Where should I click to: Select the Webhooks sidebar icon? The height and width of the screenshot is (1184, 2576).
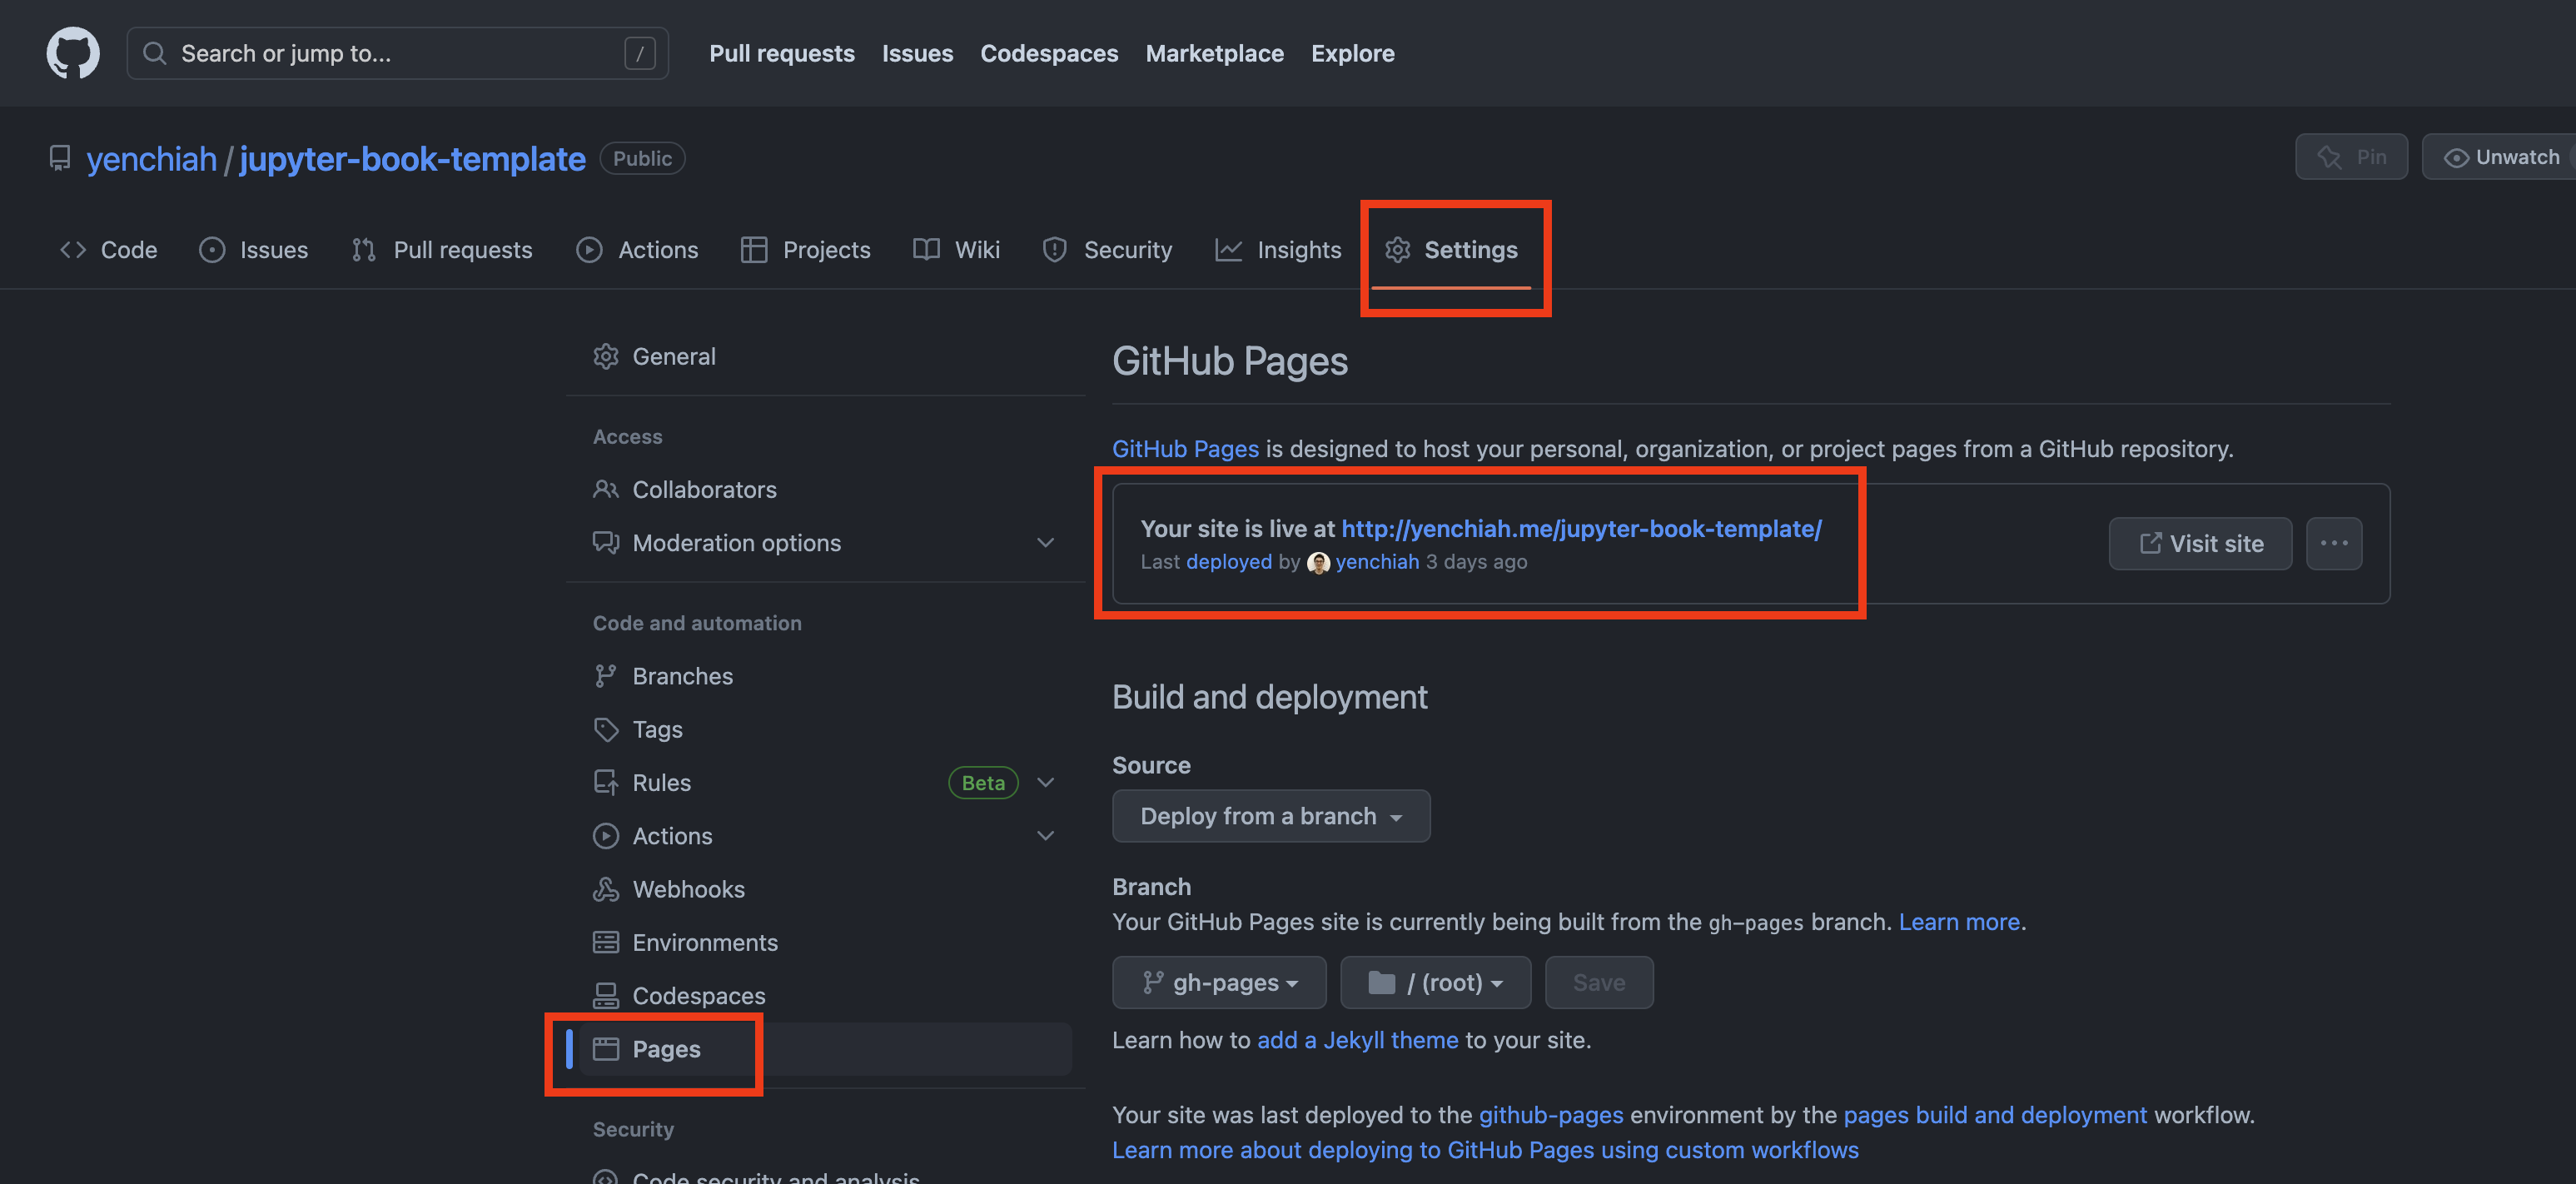(607, 888)
